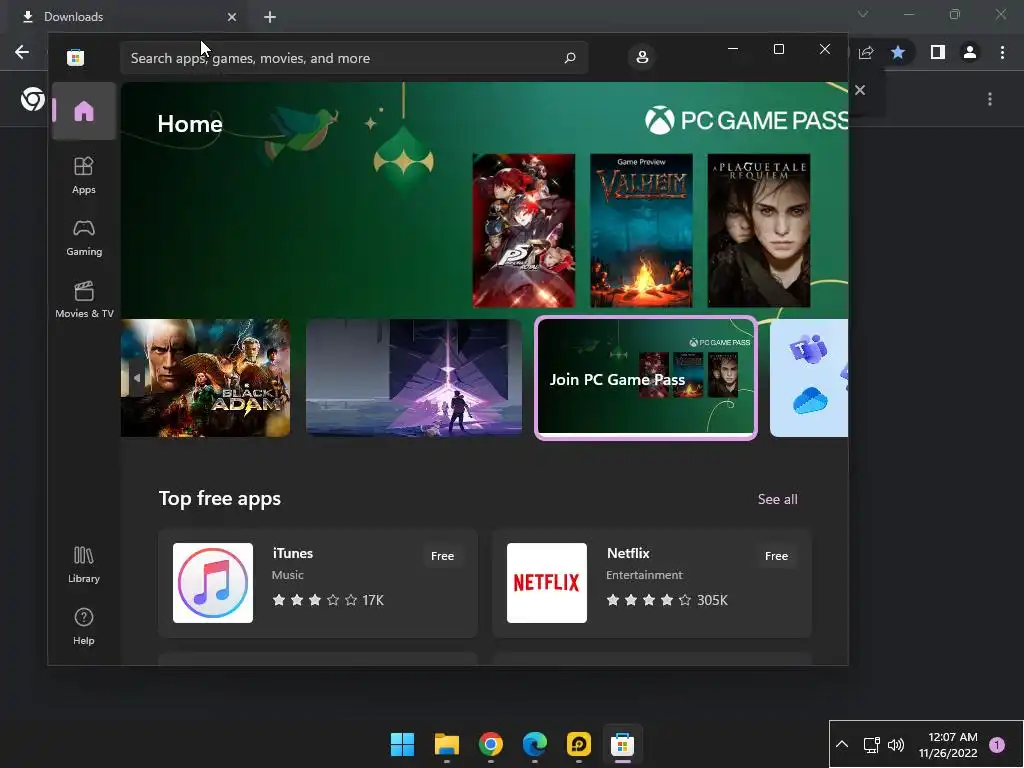Viewport: 1024px width, 768px height.
Task: Click Free button for iTunes
Action: (x=442, y=556)
